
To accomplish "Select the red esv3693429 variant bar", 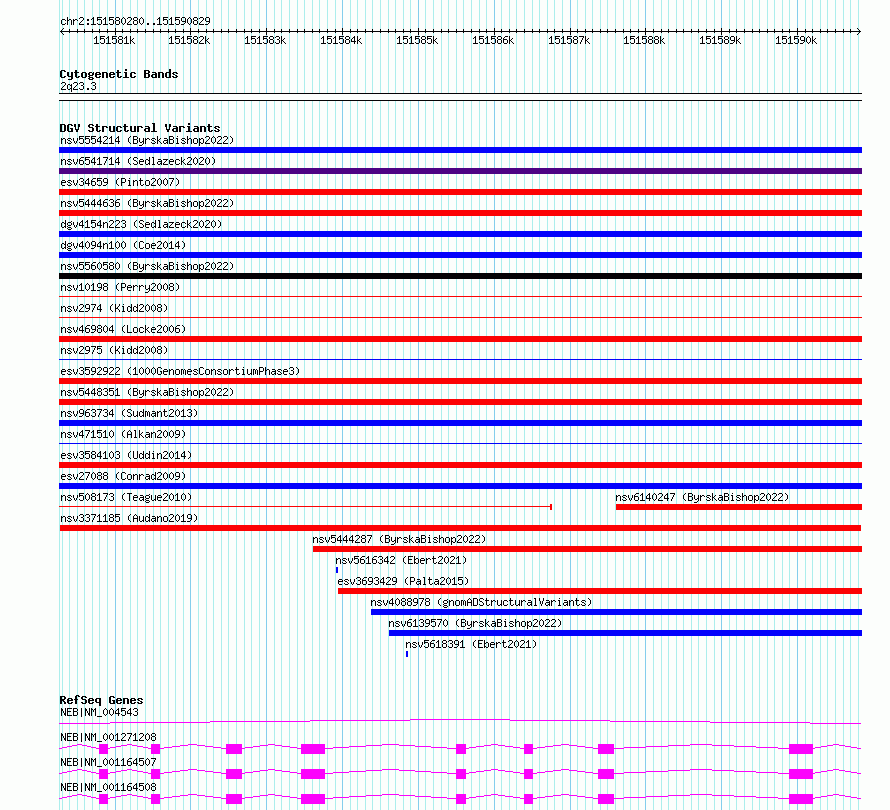I will point(599,591).
